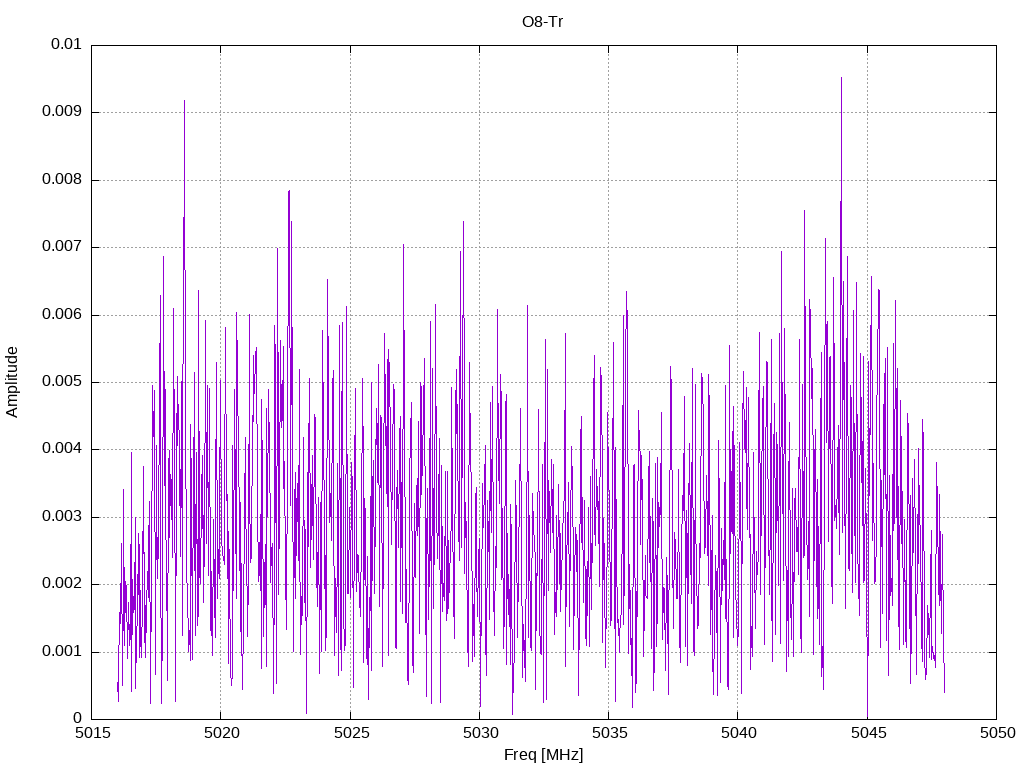The width and height of the screenshot is (1024, 768).
Task: Click the y-axis label Amplitude
Action: (x=12, y=382)
